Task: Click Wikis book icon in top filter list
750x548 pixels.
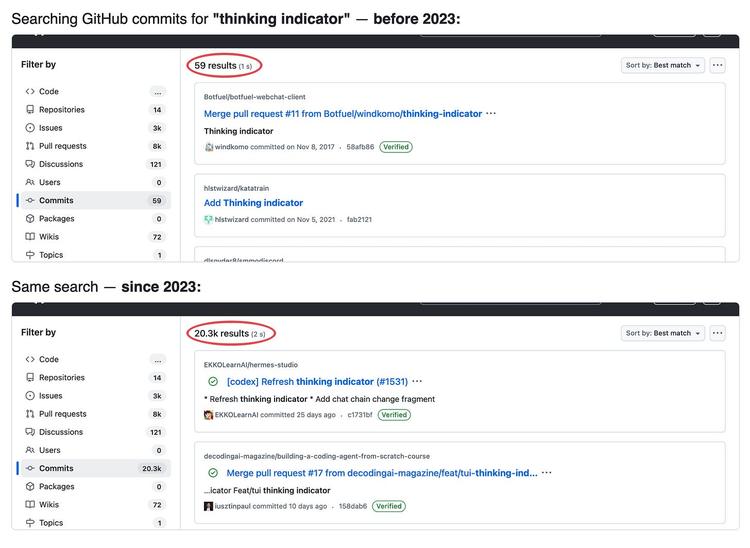Action: click(x=30, y=237)
